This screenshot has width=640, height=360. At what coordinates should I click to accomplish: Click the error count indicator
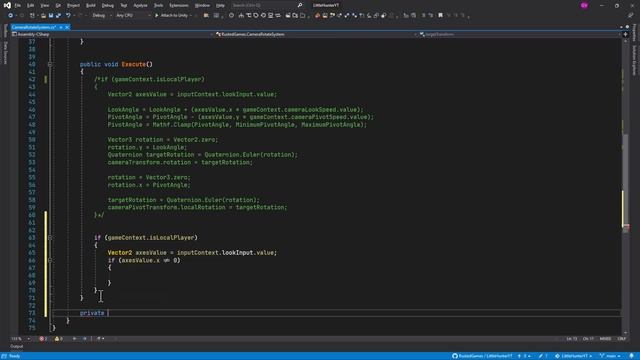43,339
